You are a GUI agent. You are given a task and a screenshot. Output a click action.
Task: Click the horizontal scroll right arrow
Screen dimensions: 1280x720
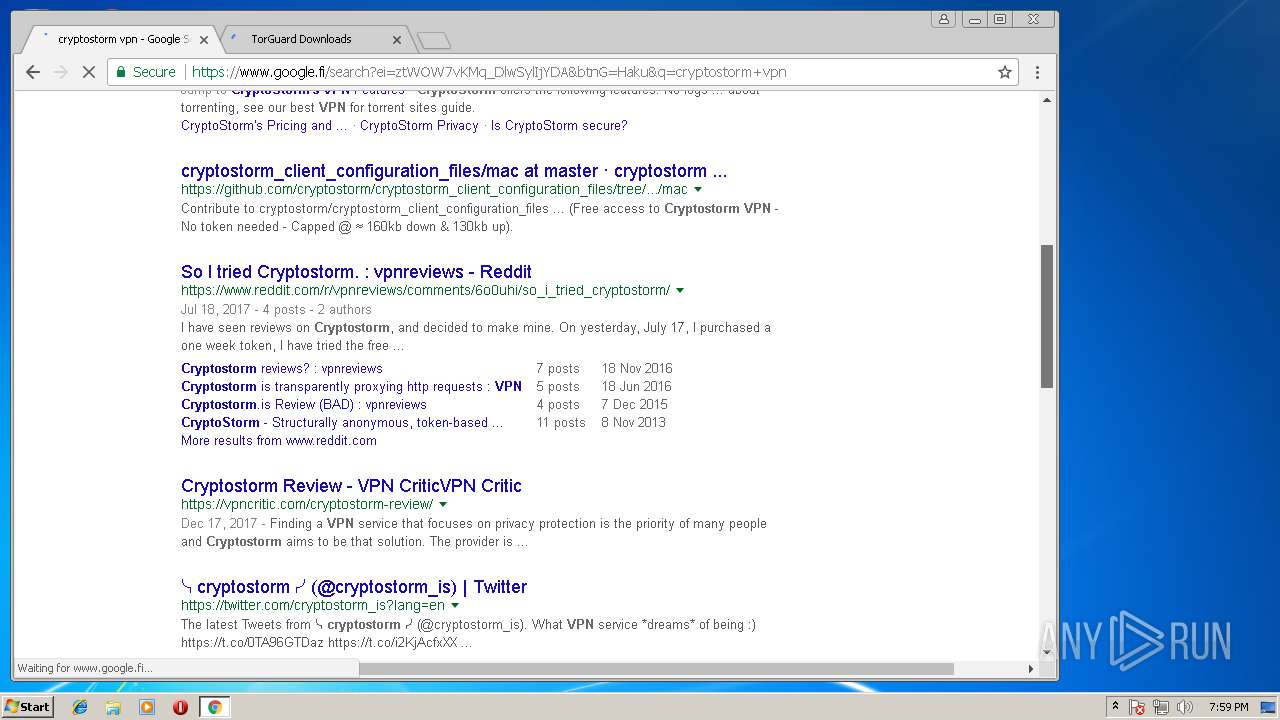tap(1031, 669)
